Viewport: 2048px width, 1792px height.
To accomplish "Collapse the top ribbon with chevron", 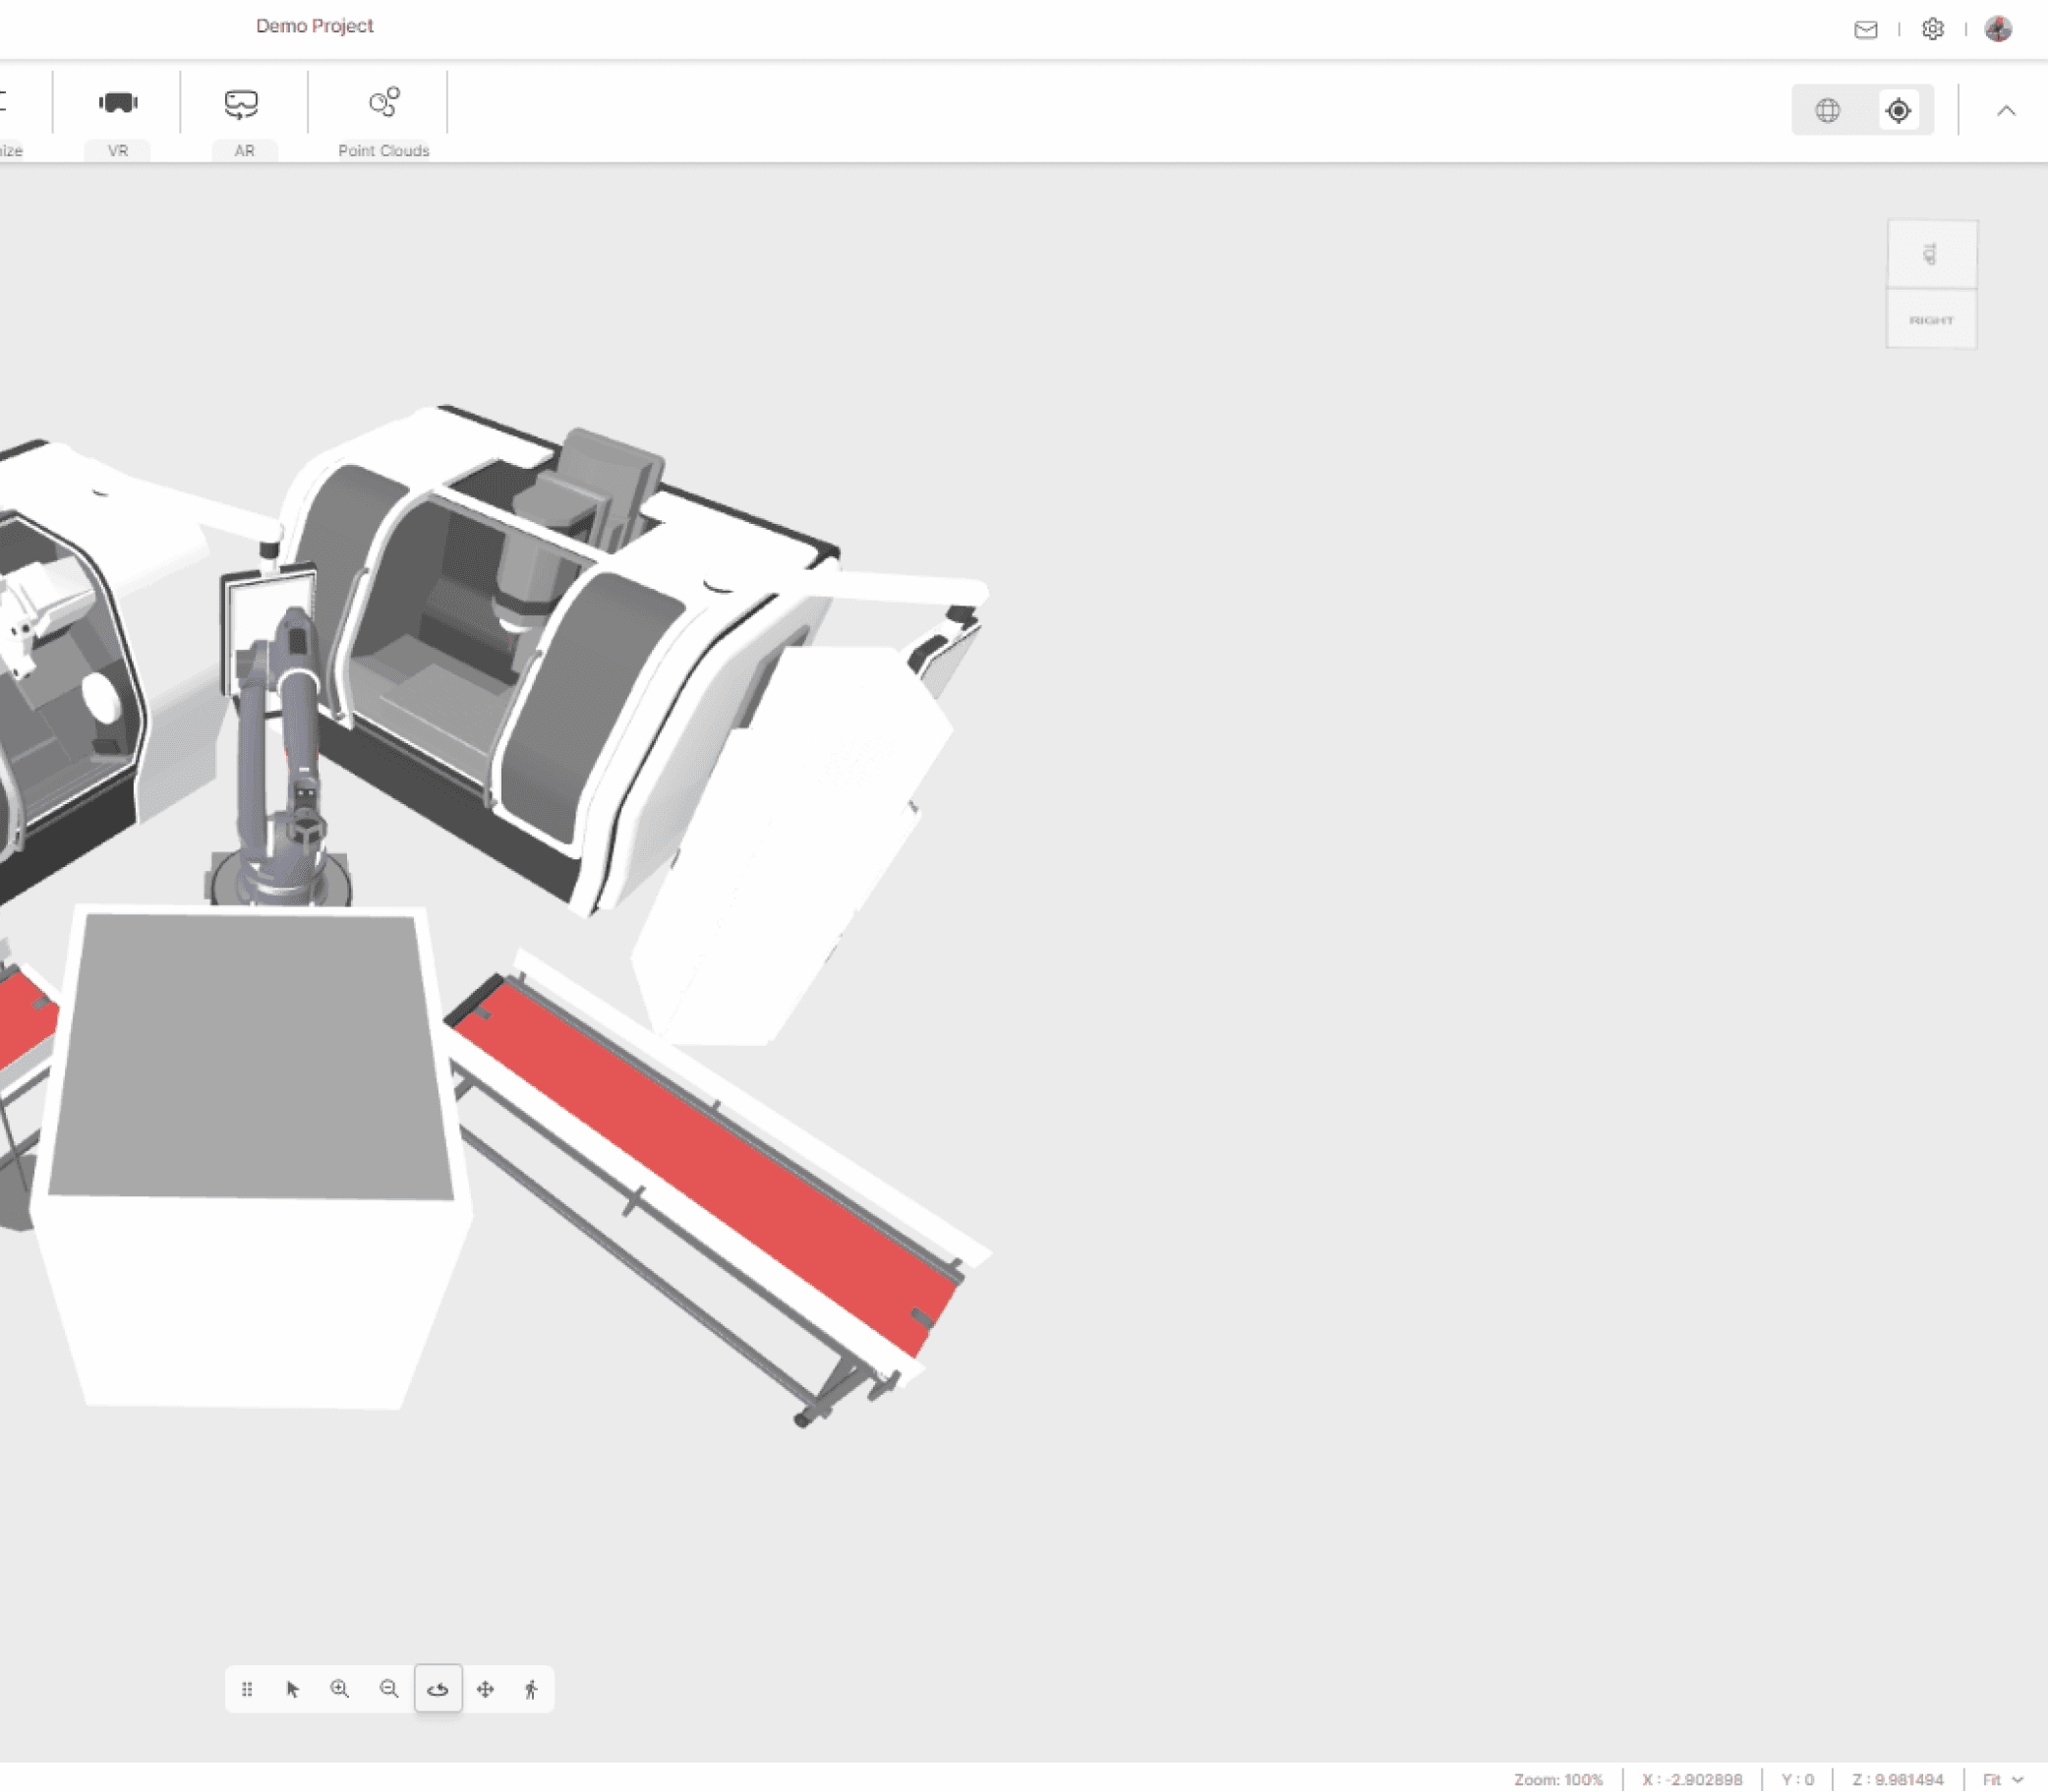I will click(2006, 111).
